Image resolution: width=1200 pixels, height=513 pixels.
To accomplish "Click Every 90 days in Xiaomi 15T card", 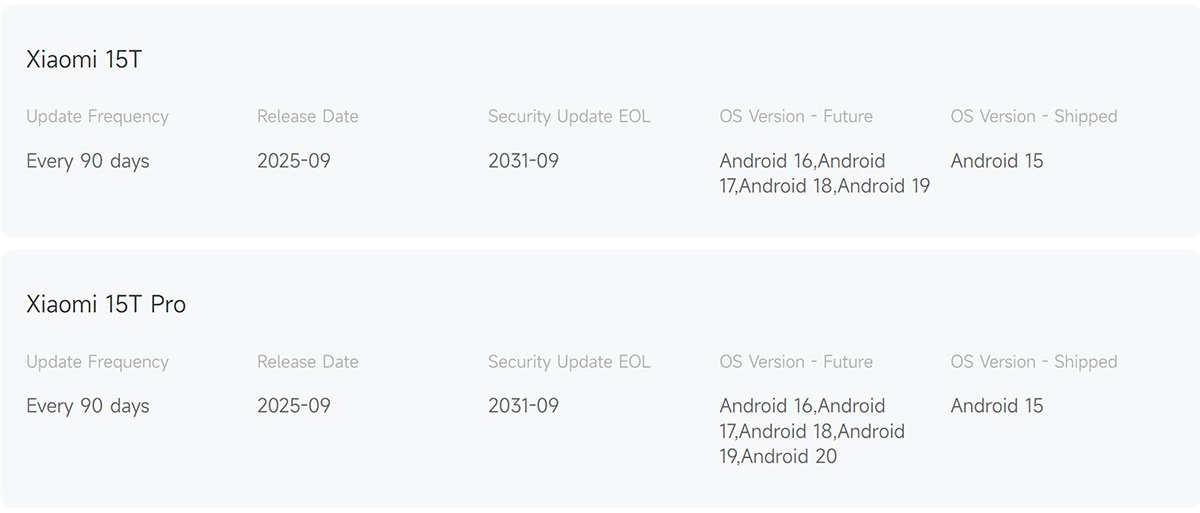I will coord(88,161).
